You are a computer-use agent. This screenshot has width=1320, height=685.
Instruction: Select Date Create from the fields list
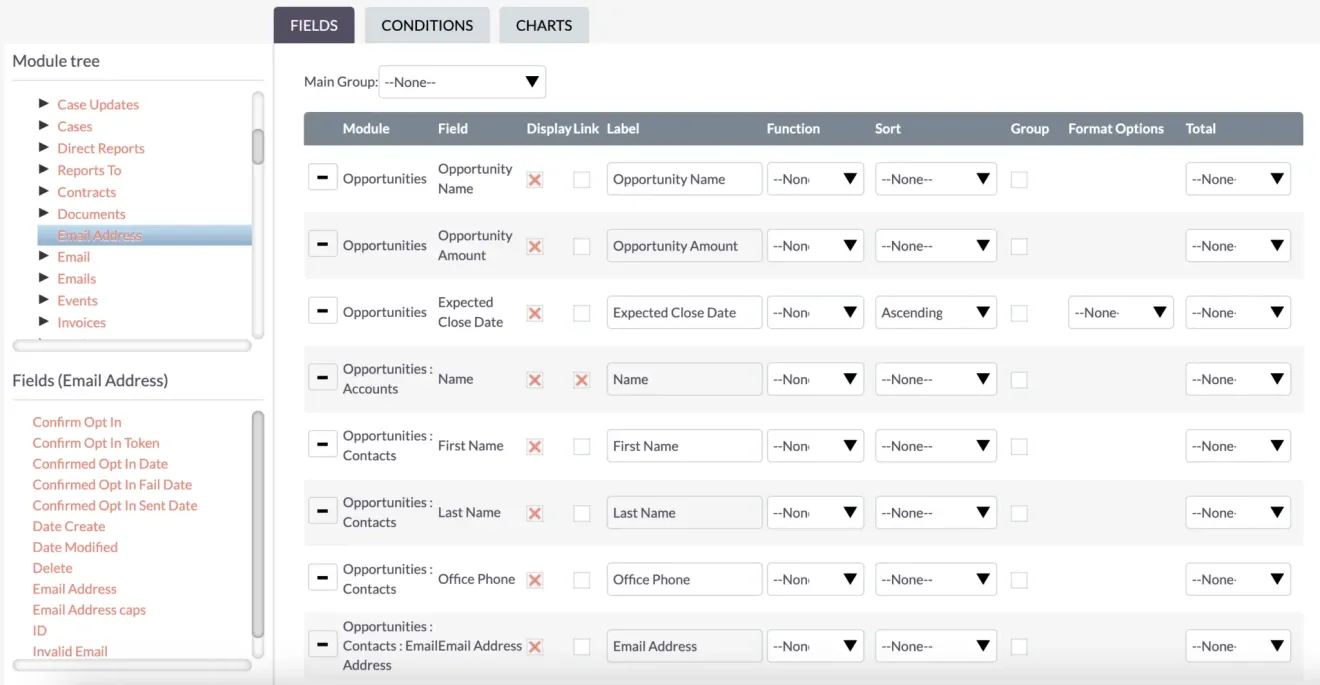(68, 526)
